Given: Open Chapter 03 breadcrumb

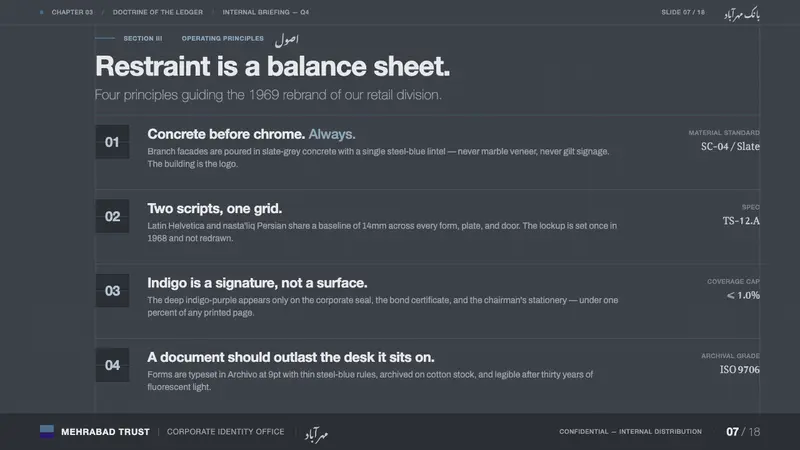Looking at the screenshot, I should [x=72, y=12].
